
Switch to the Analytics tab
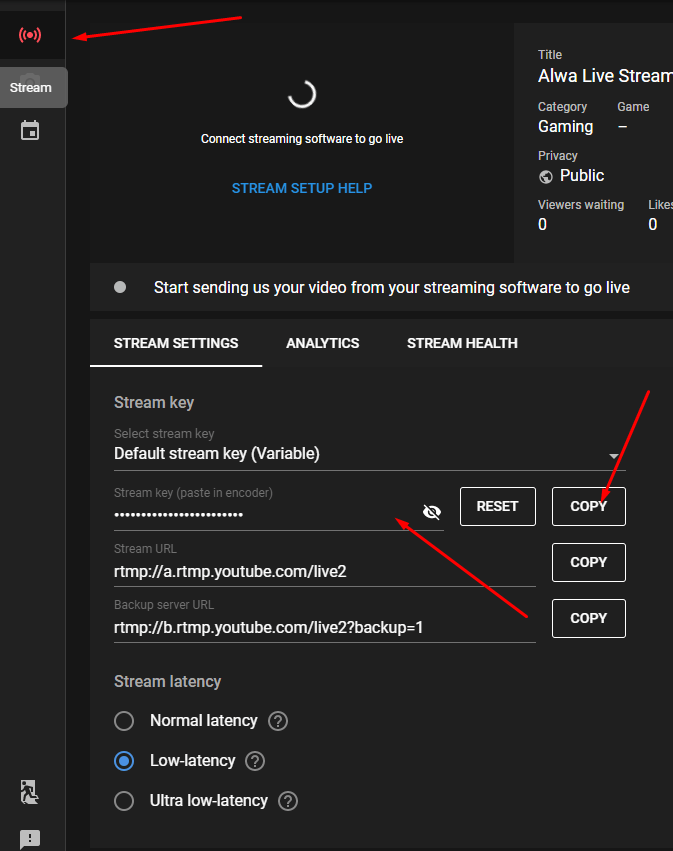[x=322, y=343]
